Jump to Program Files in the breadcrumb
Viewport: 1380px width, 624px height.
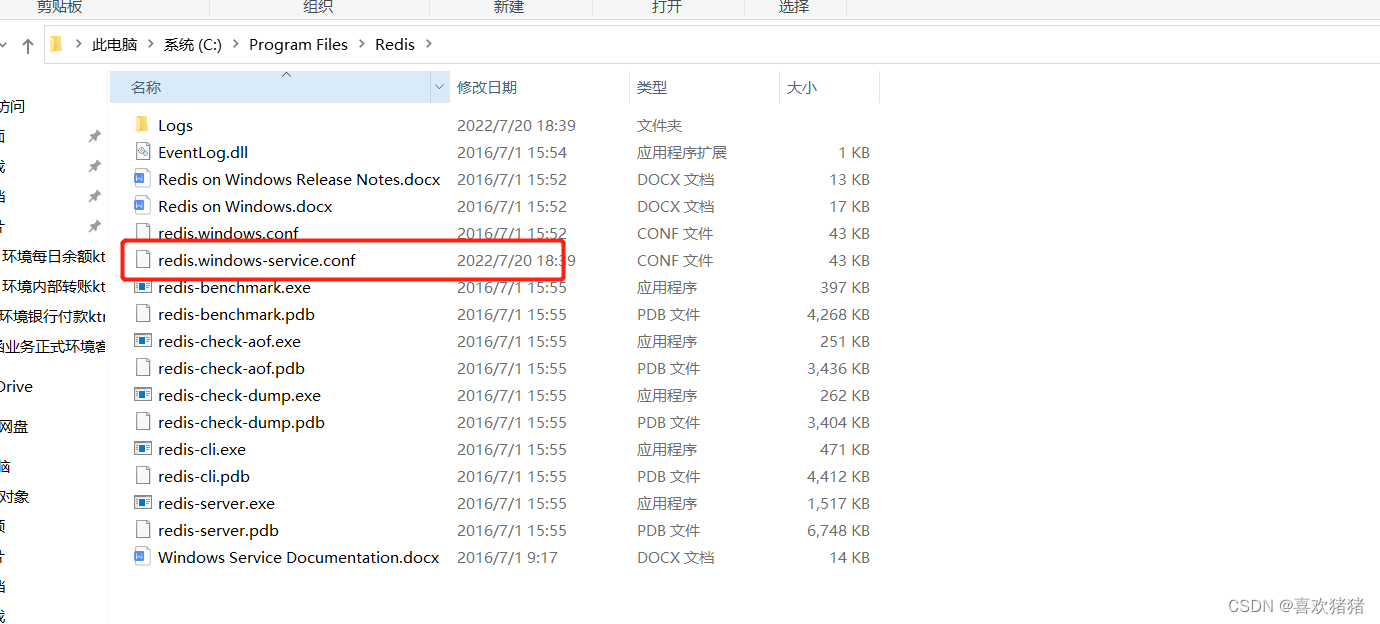(x=299, y=45)
